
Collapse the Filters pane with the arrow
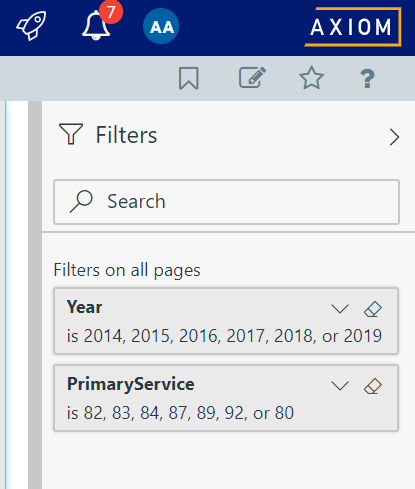(x=394, y=137)
